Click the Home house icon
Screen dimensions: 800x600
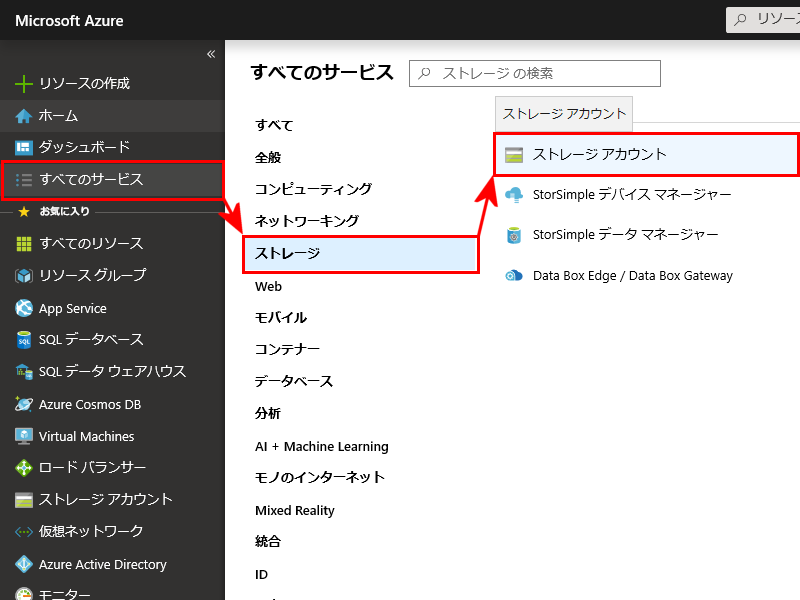23,116
